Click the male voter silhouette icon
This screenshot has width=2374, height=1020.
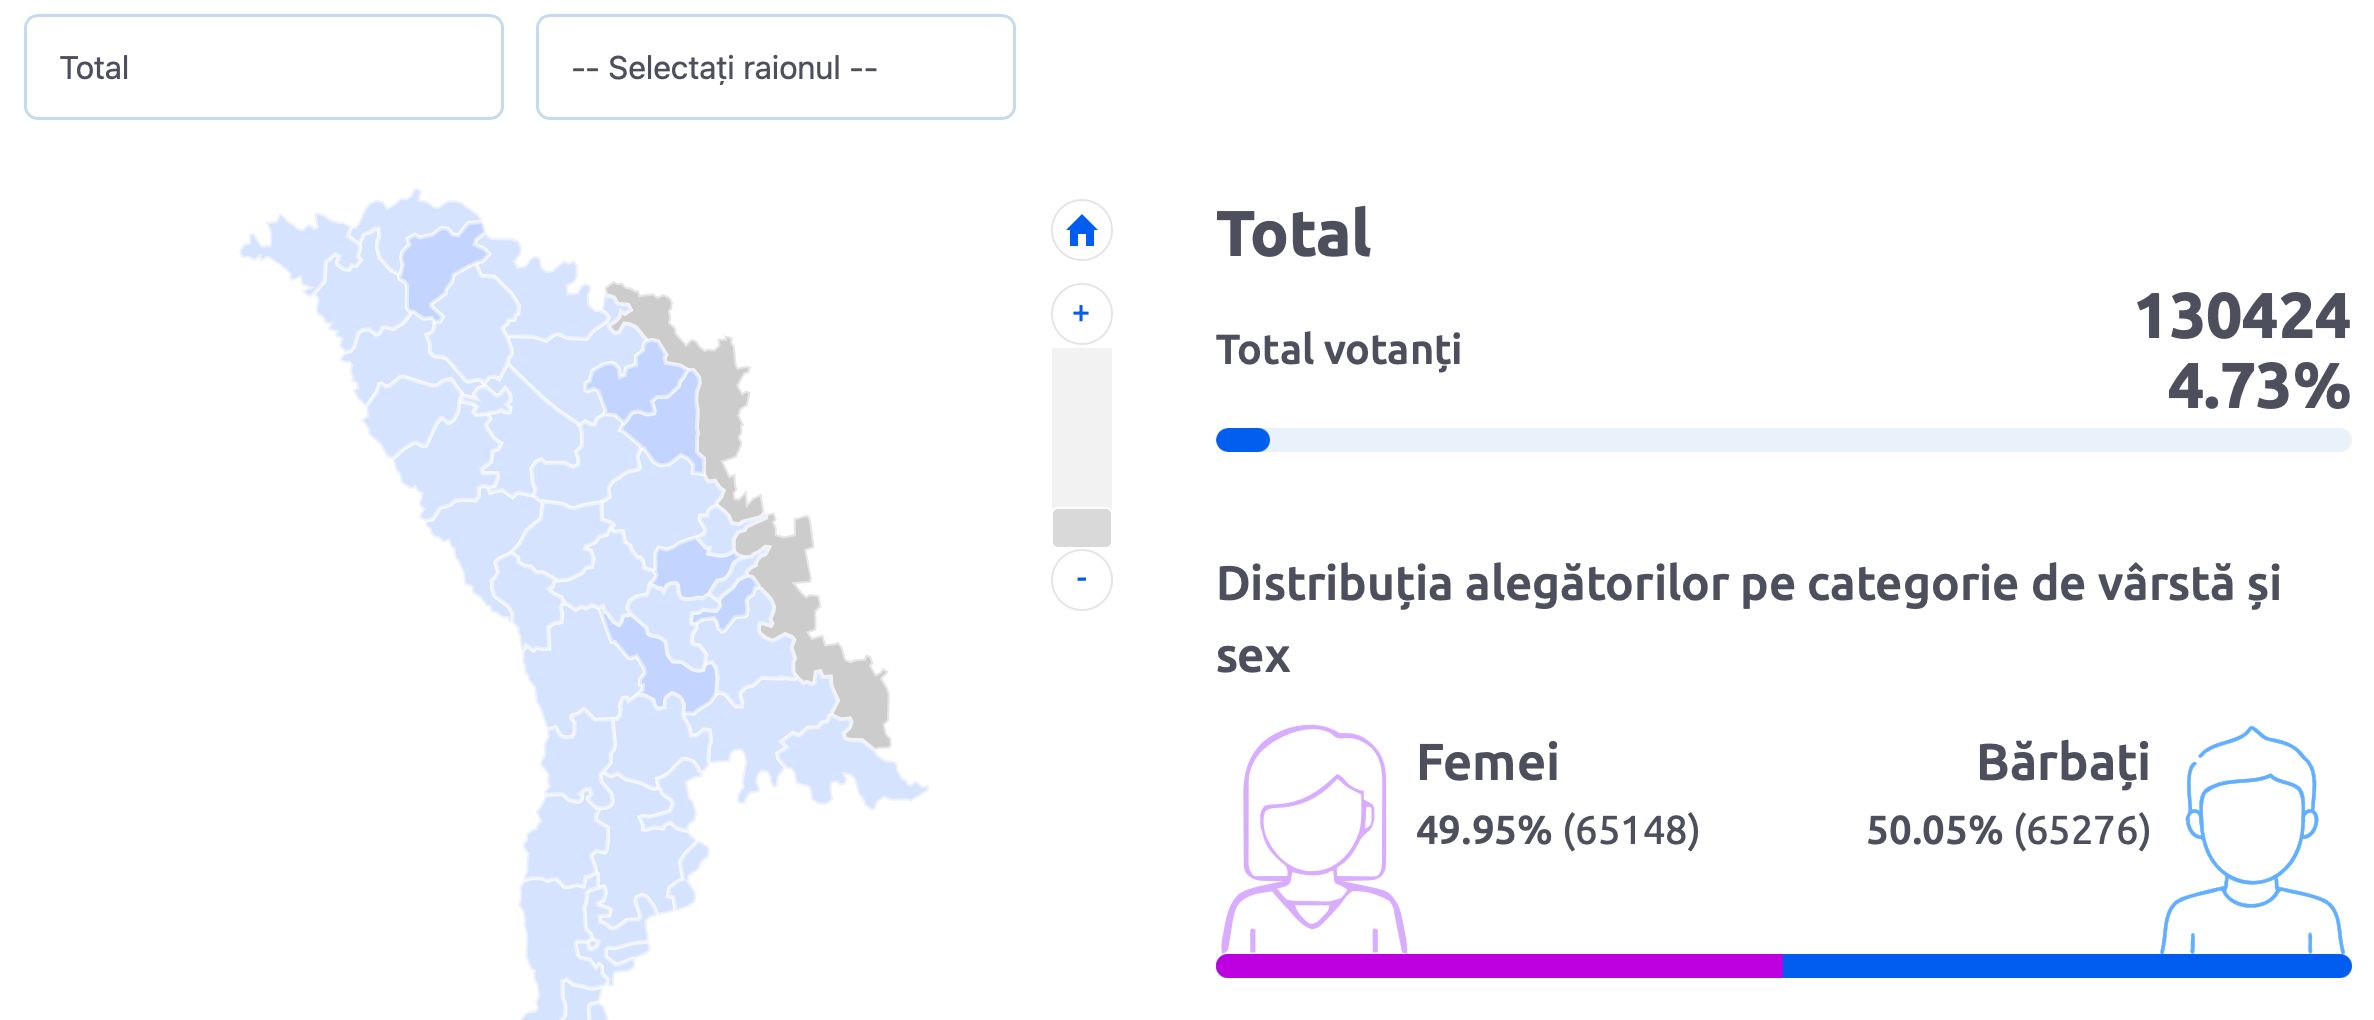(x=2251, y=839)
